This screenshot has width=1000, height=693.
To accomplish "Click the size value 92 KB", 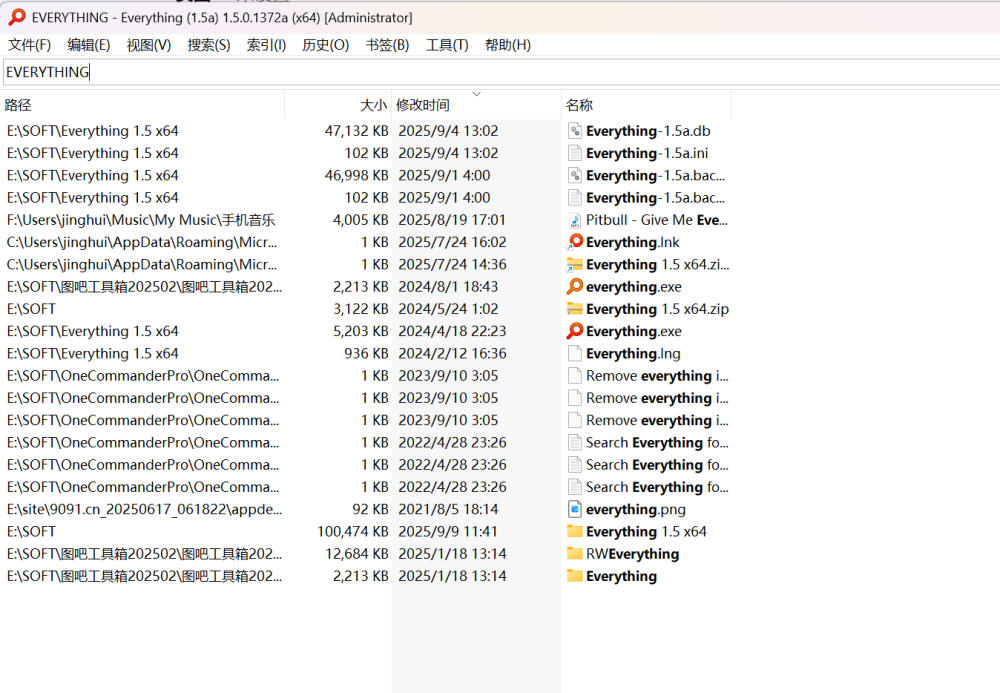I will (370, 509).
